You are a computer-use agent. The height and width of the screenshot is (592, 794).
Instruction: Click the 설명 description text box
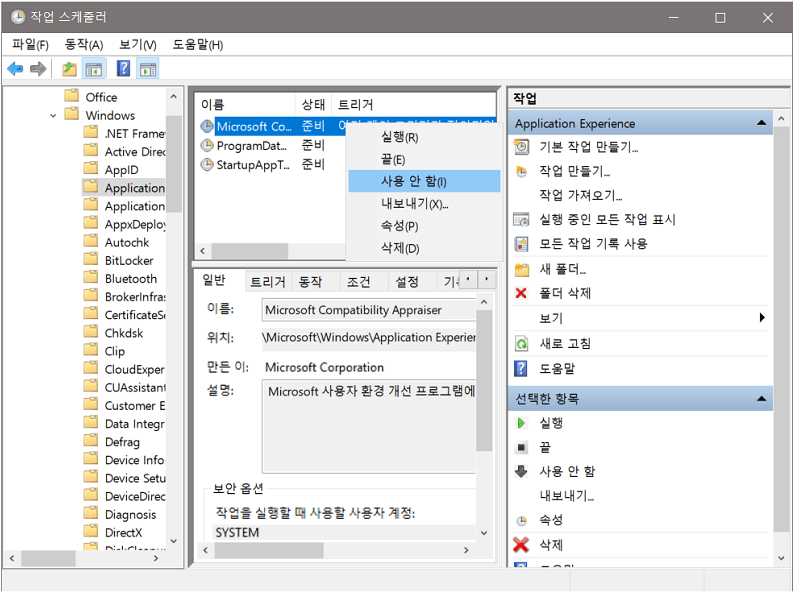tap(369, 427)
